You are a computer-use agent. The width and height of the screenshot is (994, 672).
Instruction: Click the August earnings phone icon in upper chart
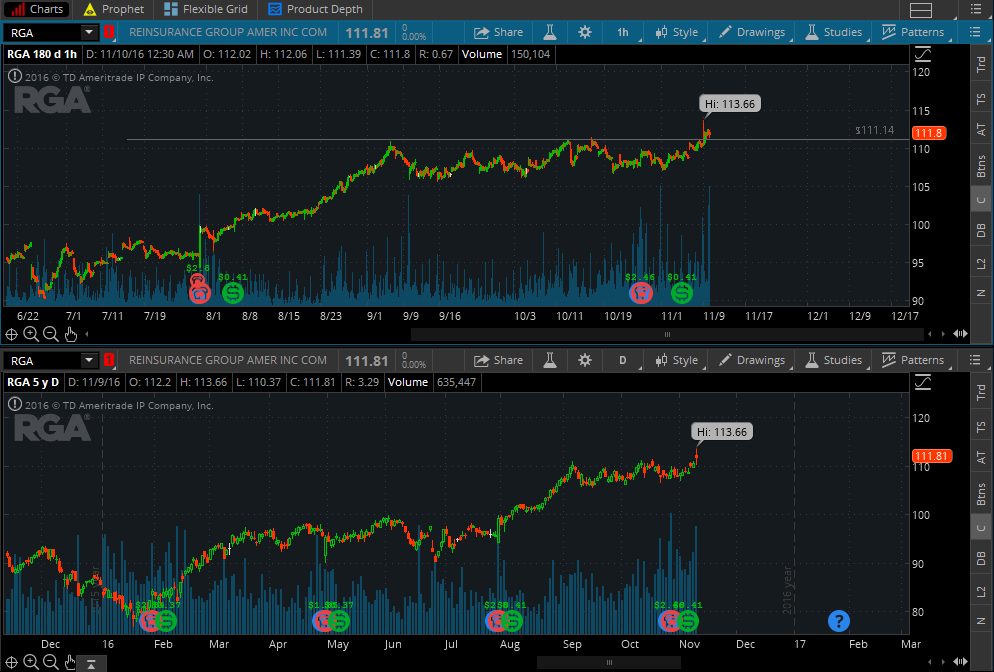pyautogui.click(x=200, y=293)
